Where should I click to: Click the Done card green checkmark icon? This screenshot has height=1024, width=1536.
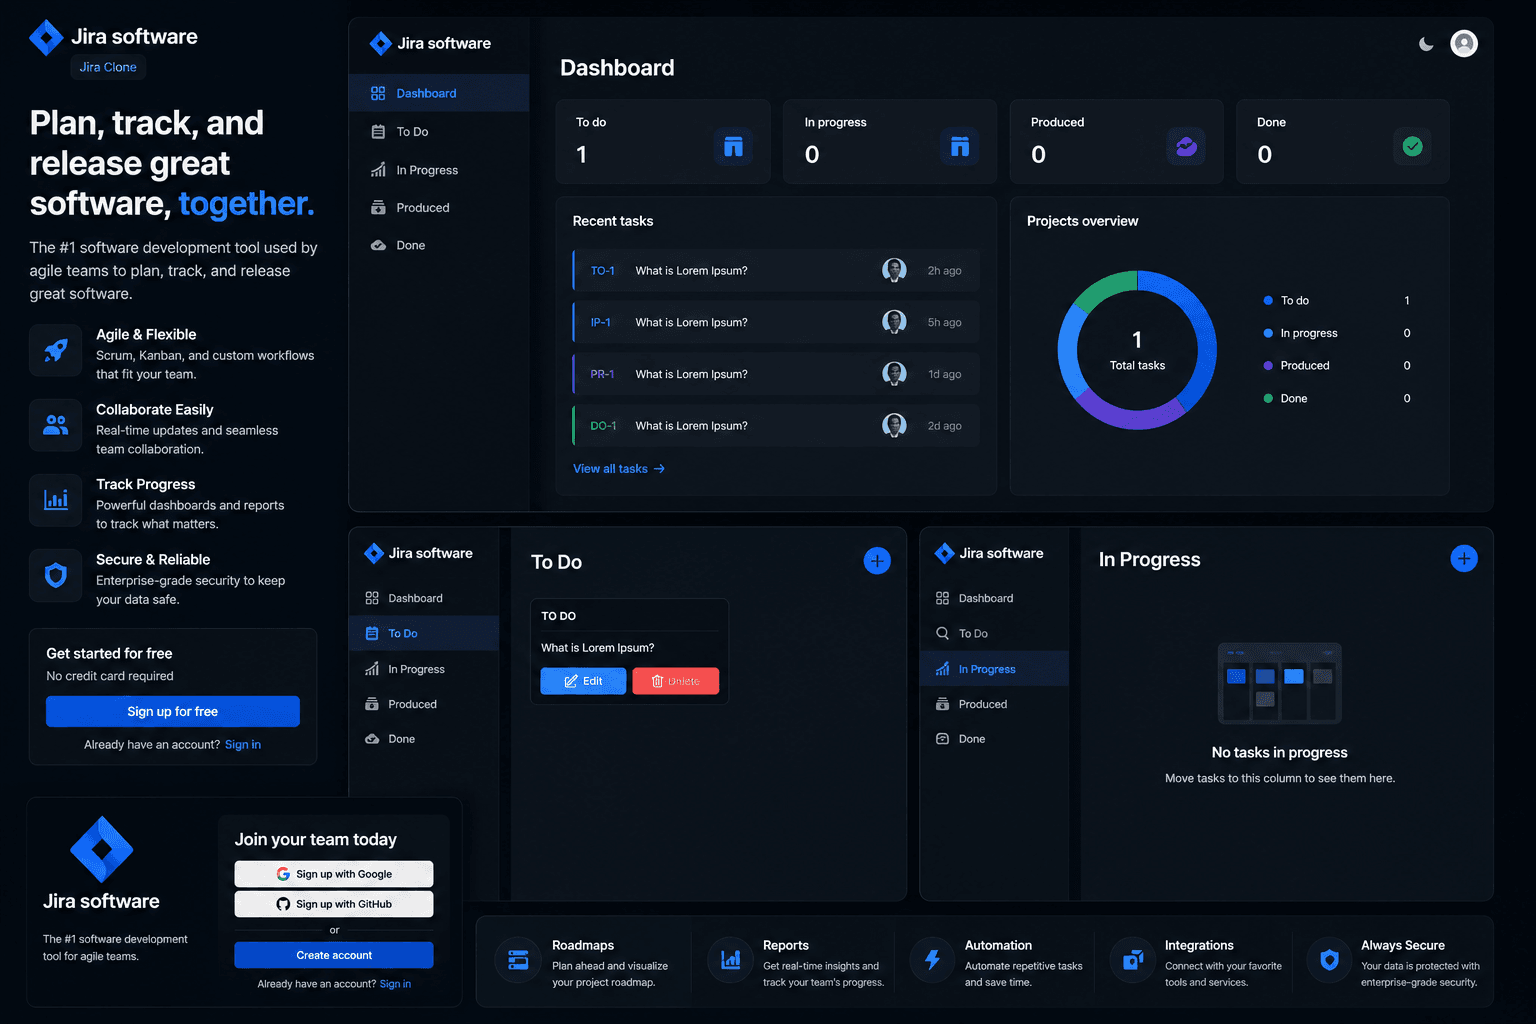(x=1412, y=147)
